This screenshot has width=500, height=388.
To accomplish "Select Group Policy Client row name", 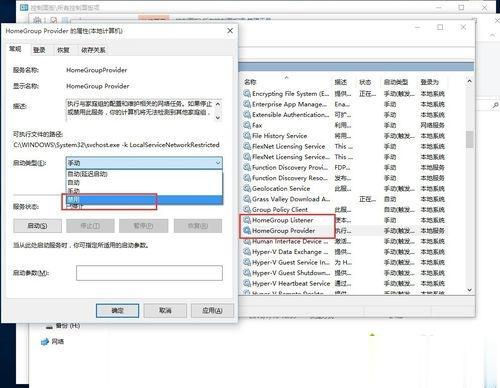I will (x=280, y=210).
